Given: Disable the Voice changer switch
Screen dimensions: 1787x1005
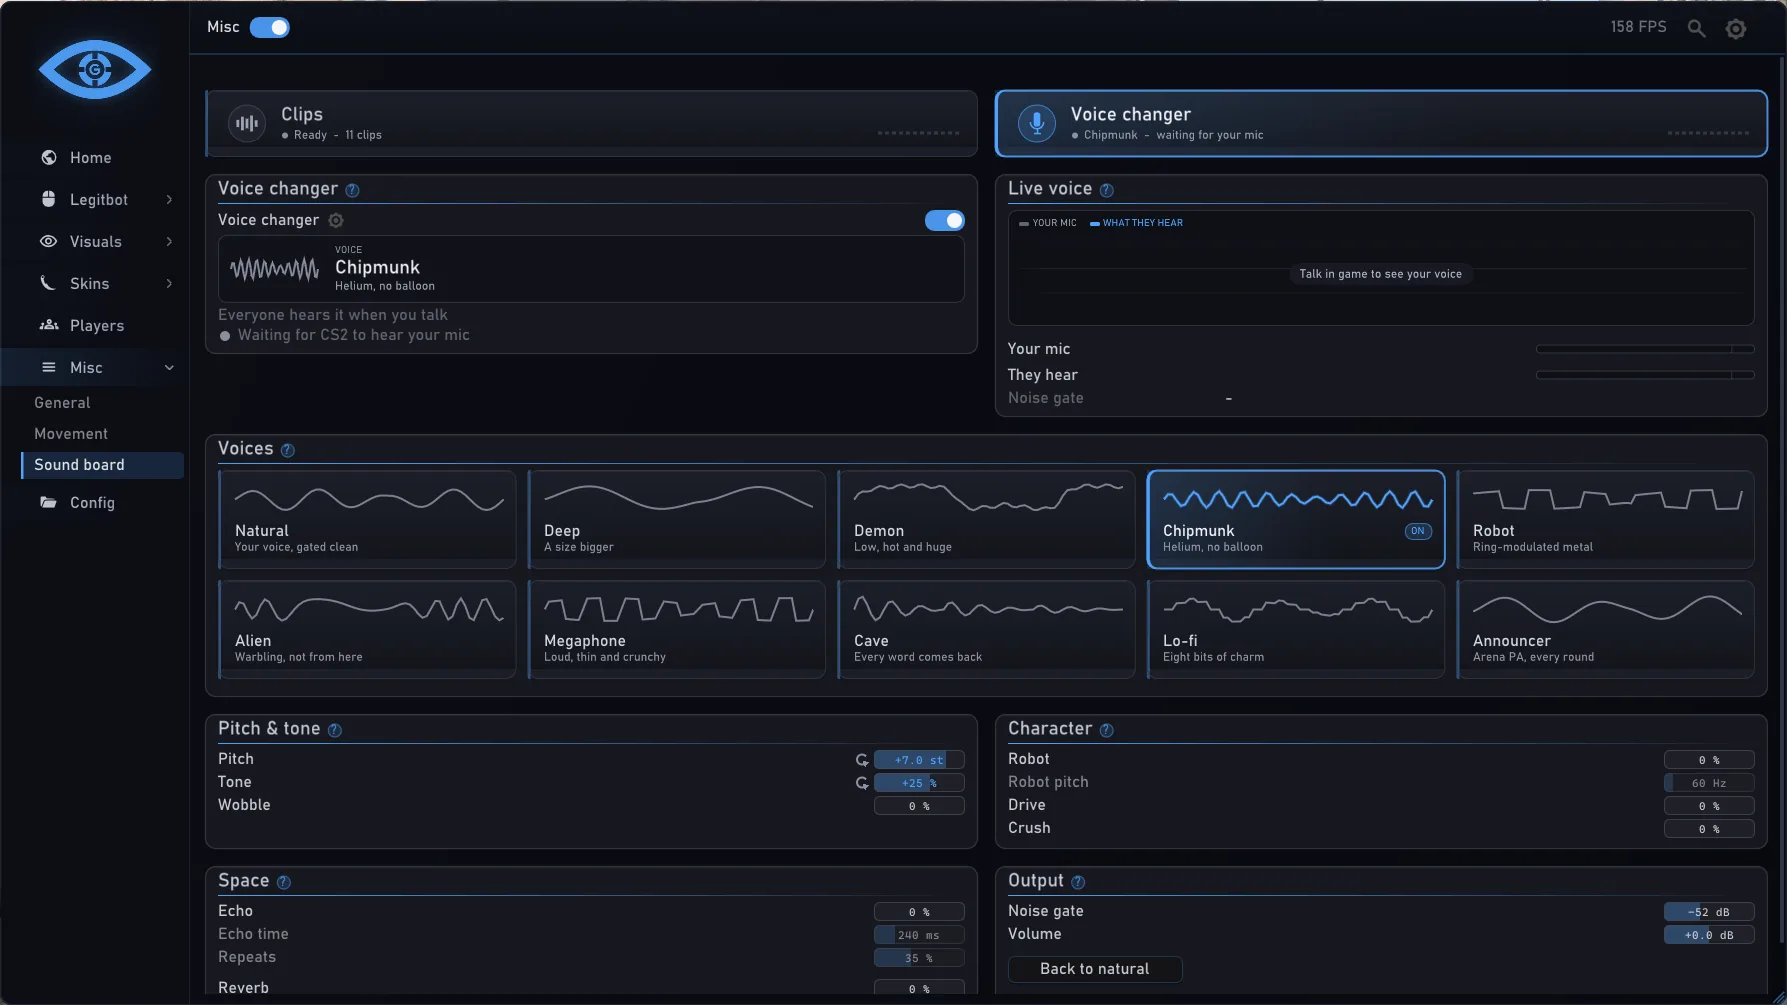Looking at the screenshot, I should click(944, 220).
